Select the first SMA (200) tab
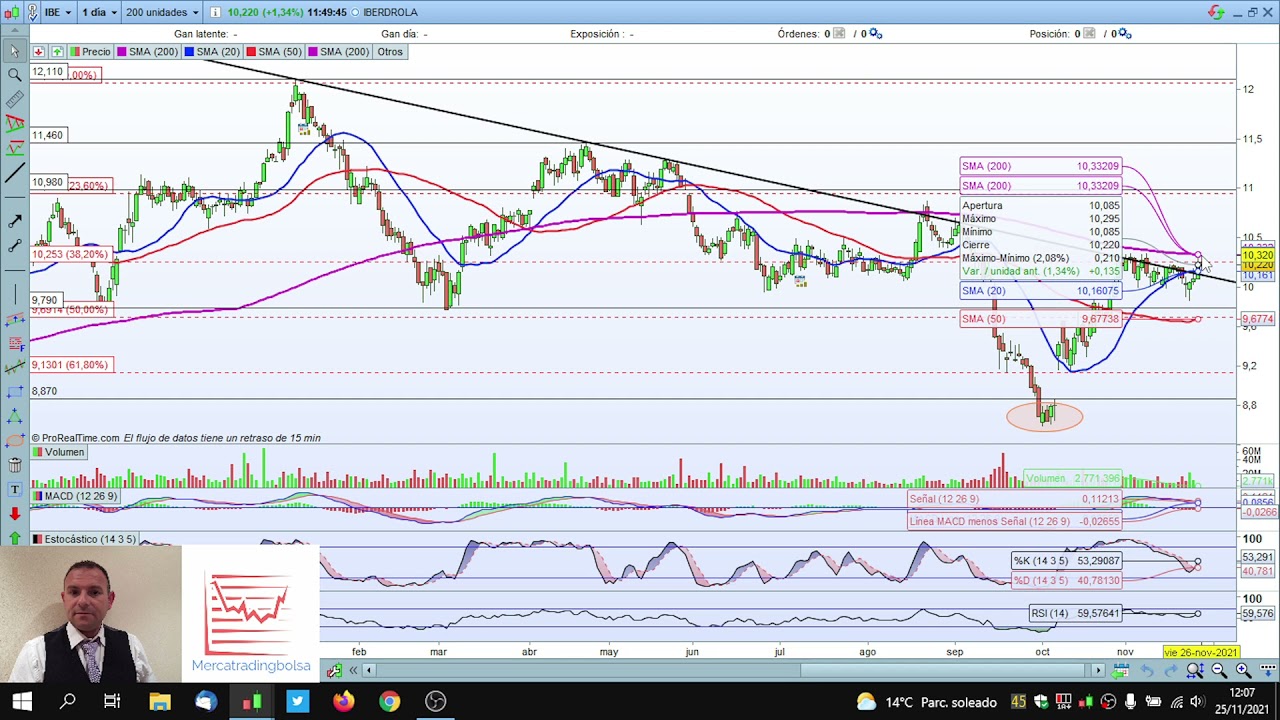 pyautogui.click(x=148, y=52)
